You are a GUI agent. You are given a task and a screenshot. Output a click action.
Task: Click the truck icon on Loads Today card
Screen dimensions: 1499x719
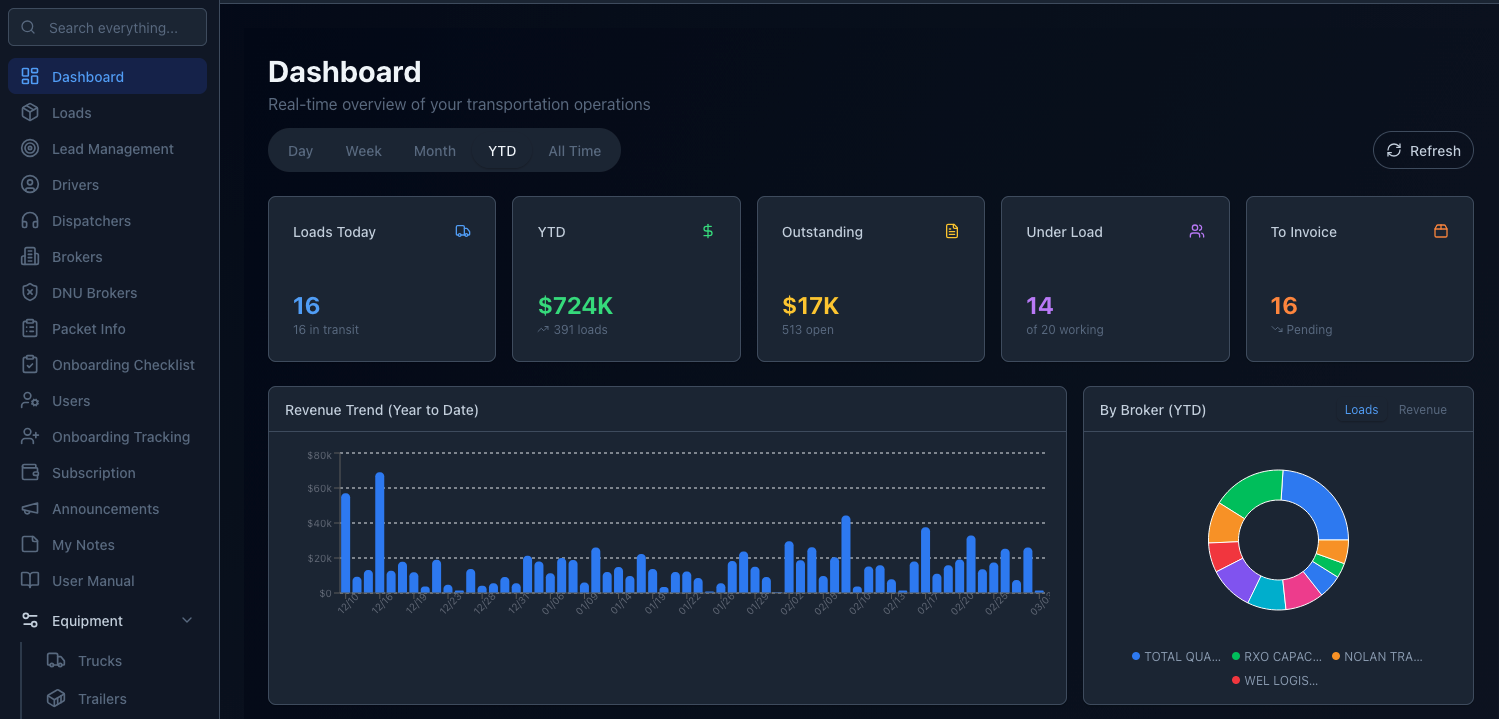point(462,231)
